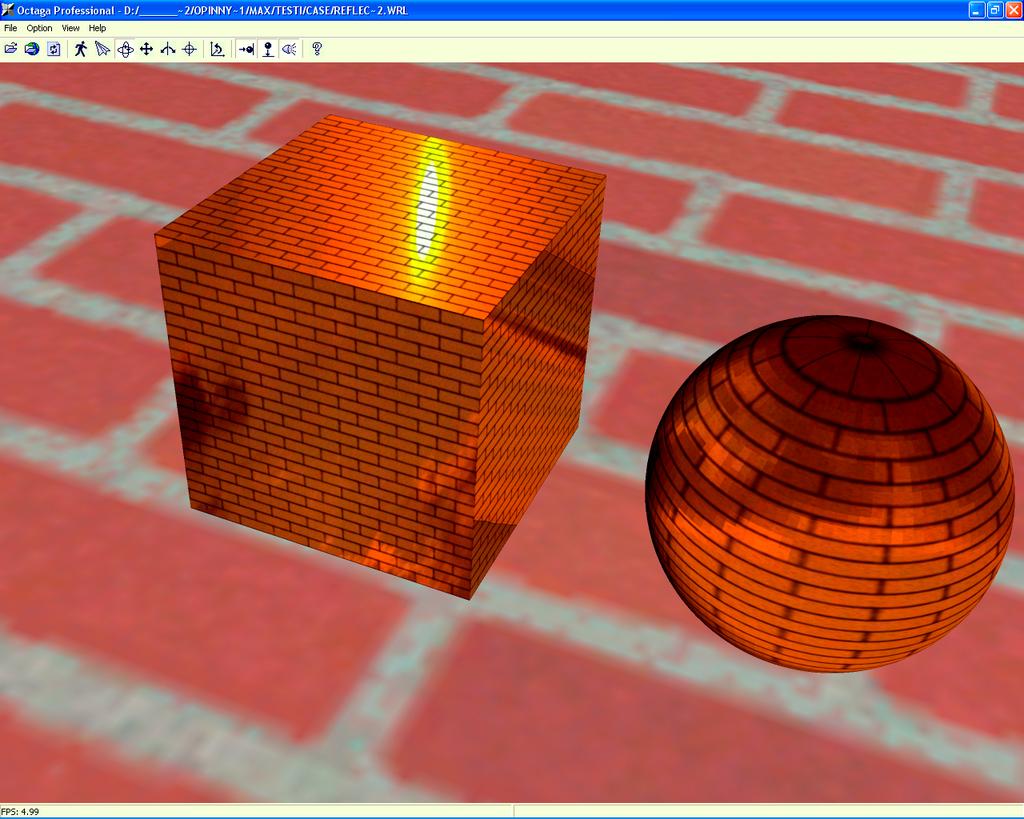The width and height of the screenshot is (1024, 819).
Task: Close the Octaga Professional window
Action: (x=1013, y=10)
